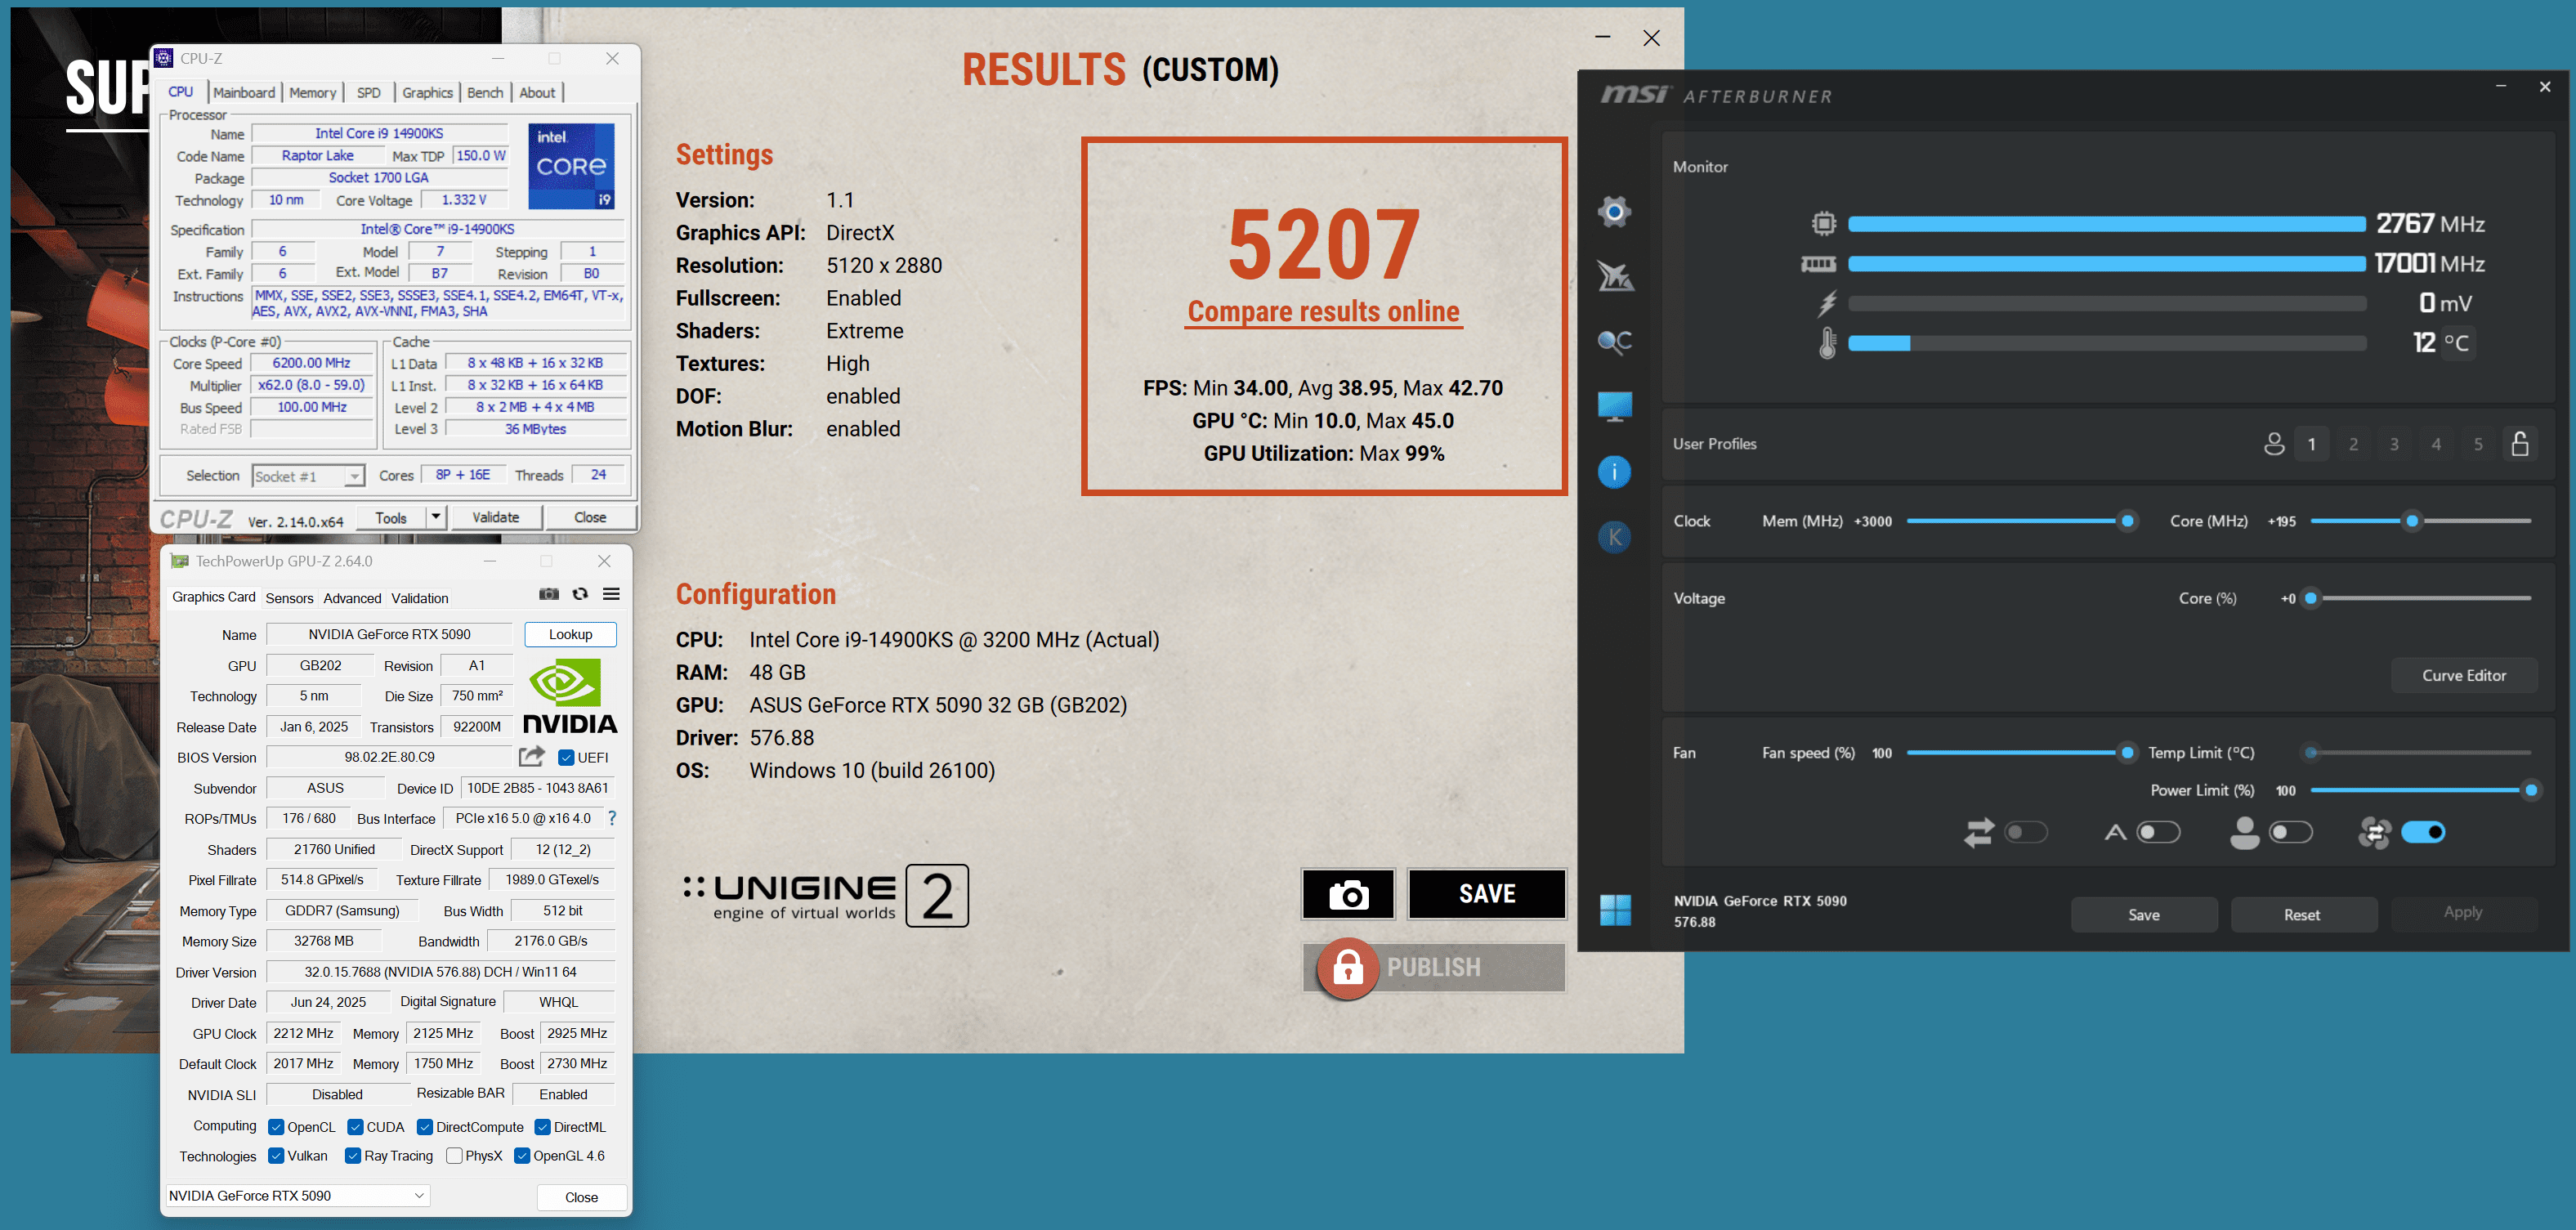Open the Memory tab in CPU-Z
This screenshot has width=2576, height=1230.
(x=313, y=92)
